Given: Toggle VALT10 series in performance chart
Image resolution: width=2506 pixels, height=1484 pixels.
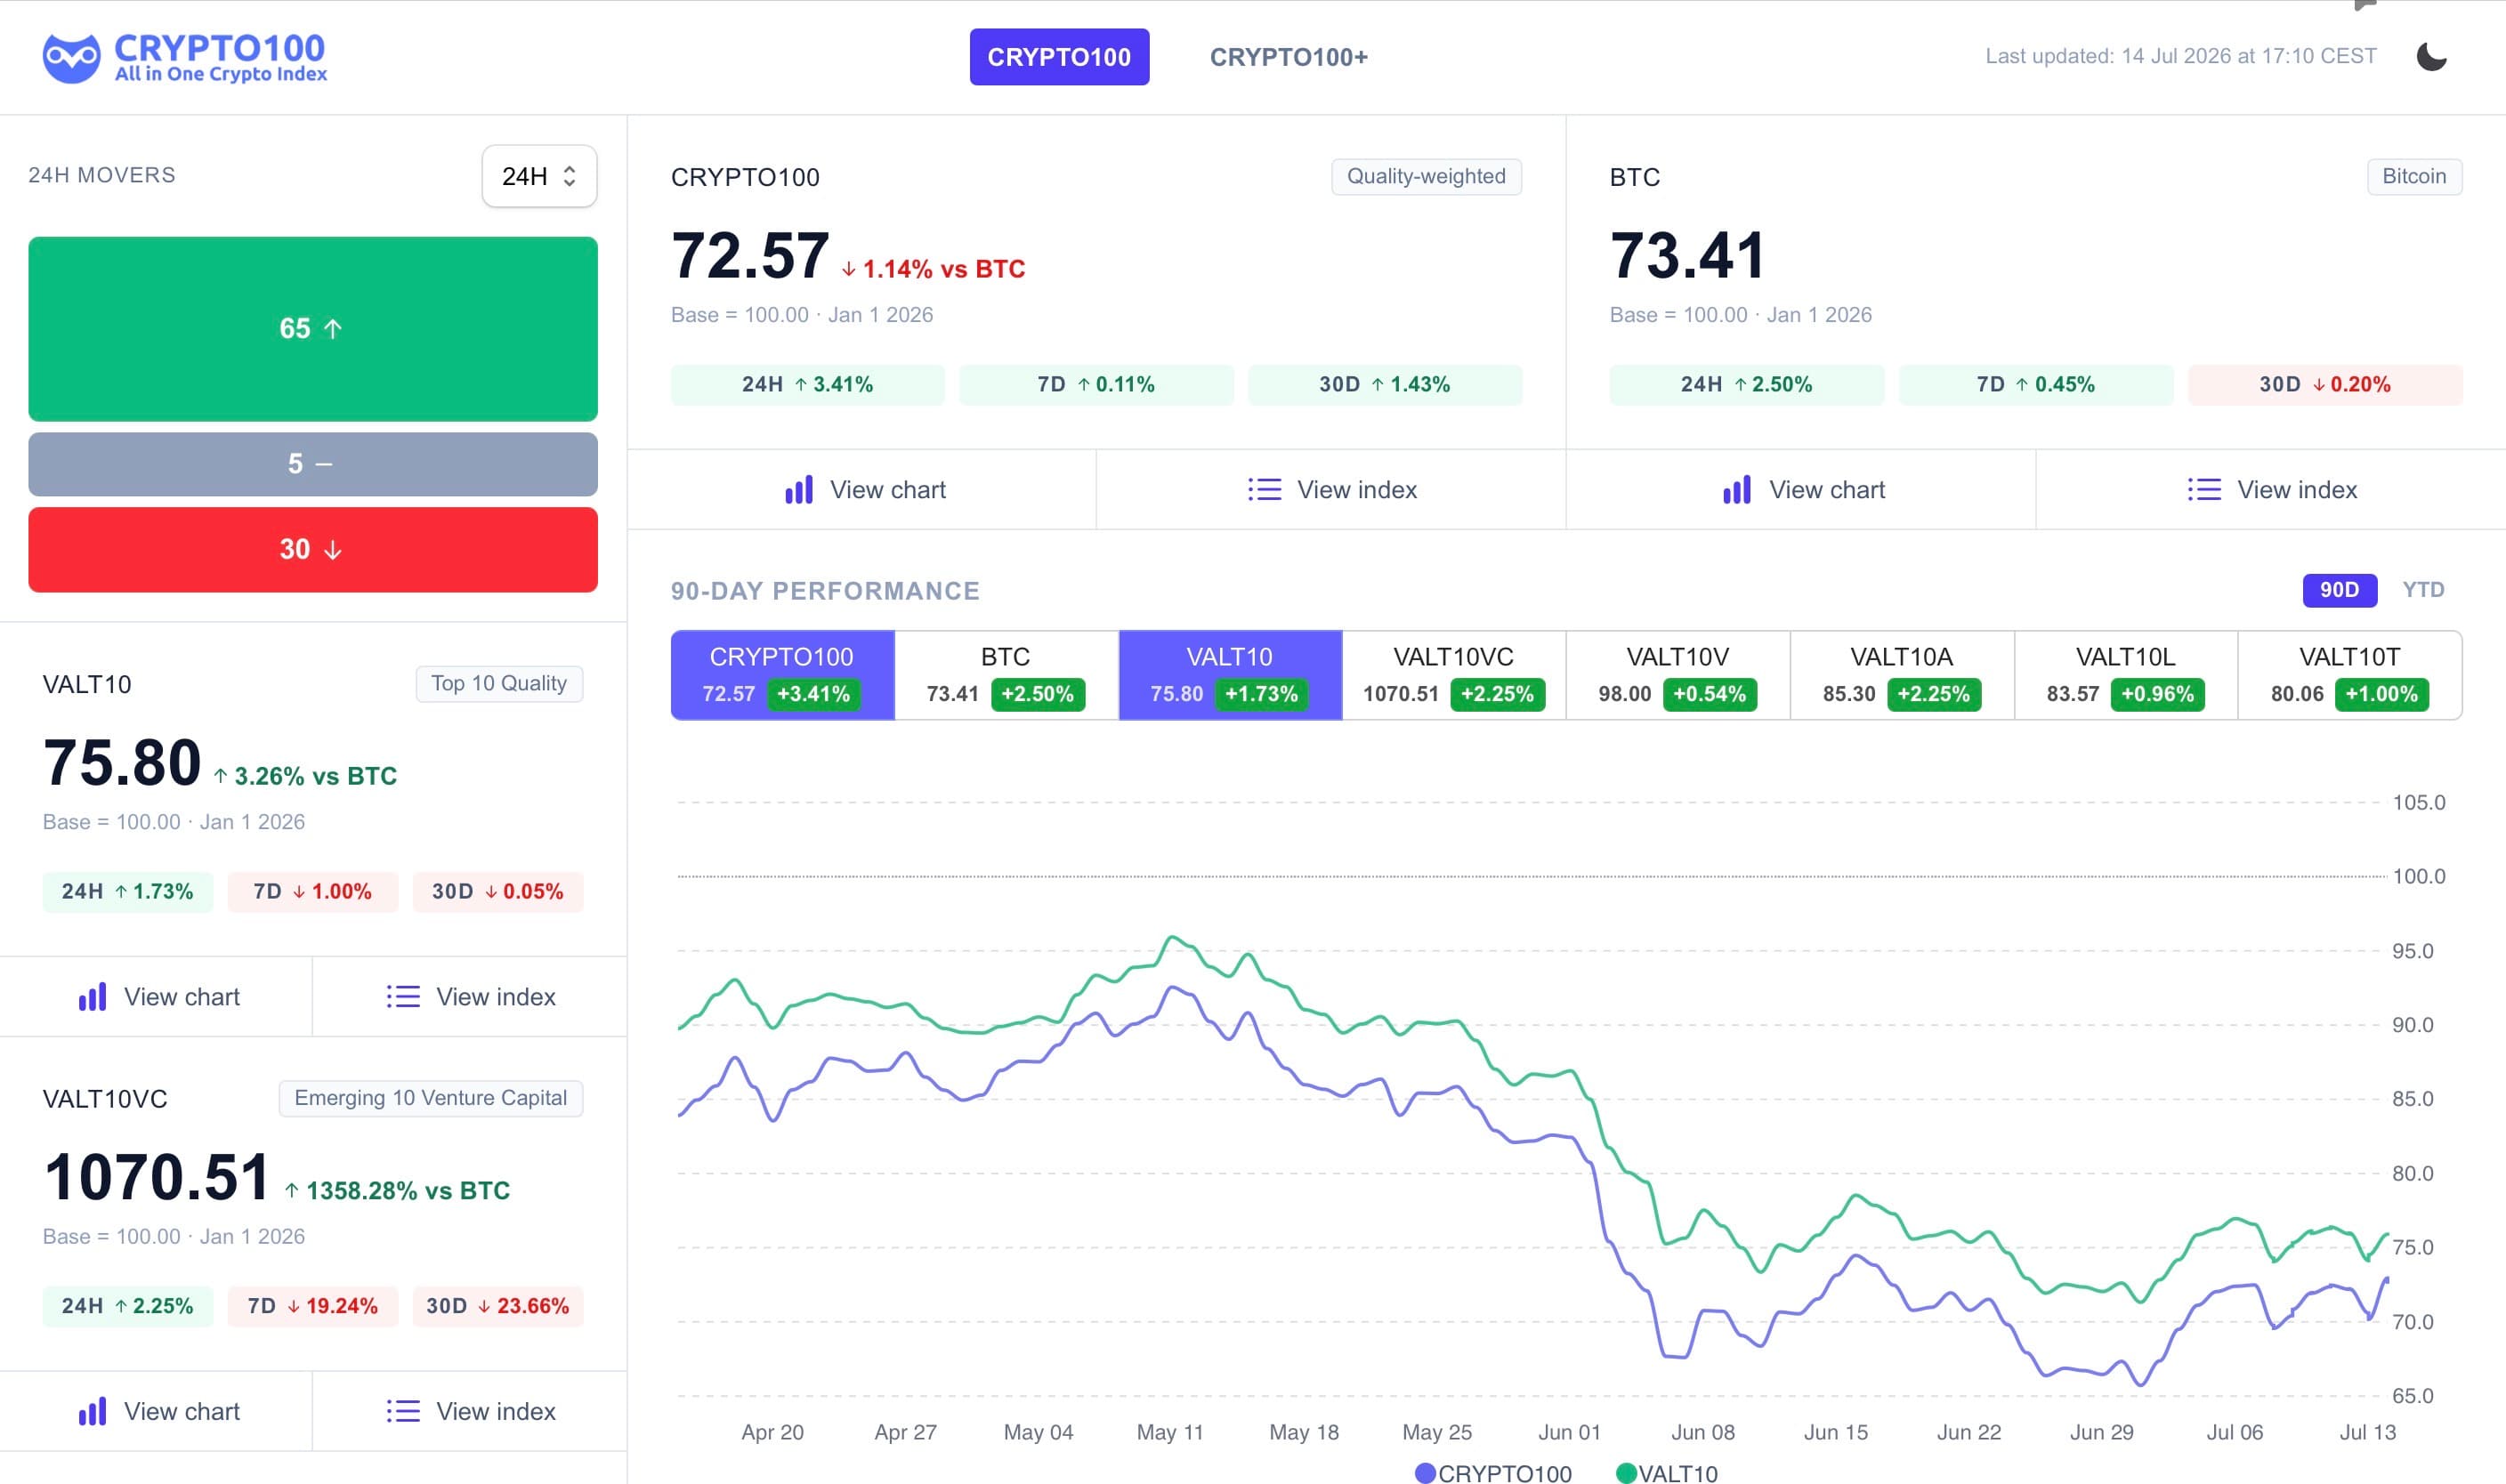Looking at the screenshot, I should pos(1230,675).
